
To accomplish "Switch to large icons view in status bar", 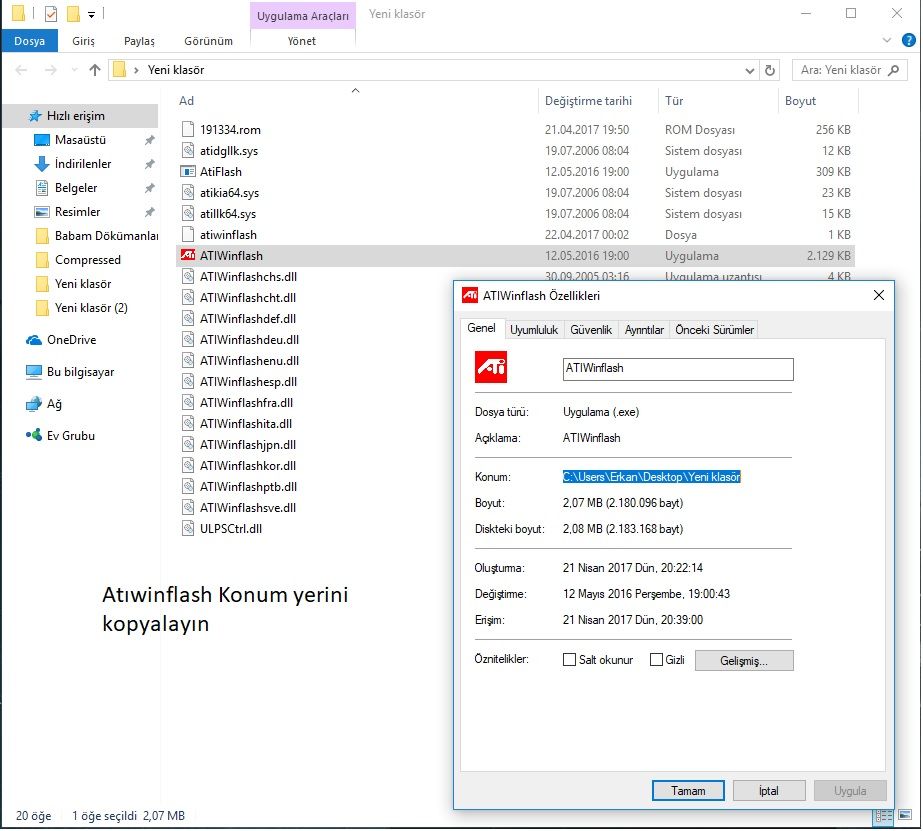I will (905, 816).
